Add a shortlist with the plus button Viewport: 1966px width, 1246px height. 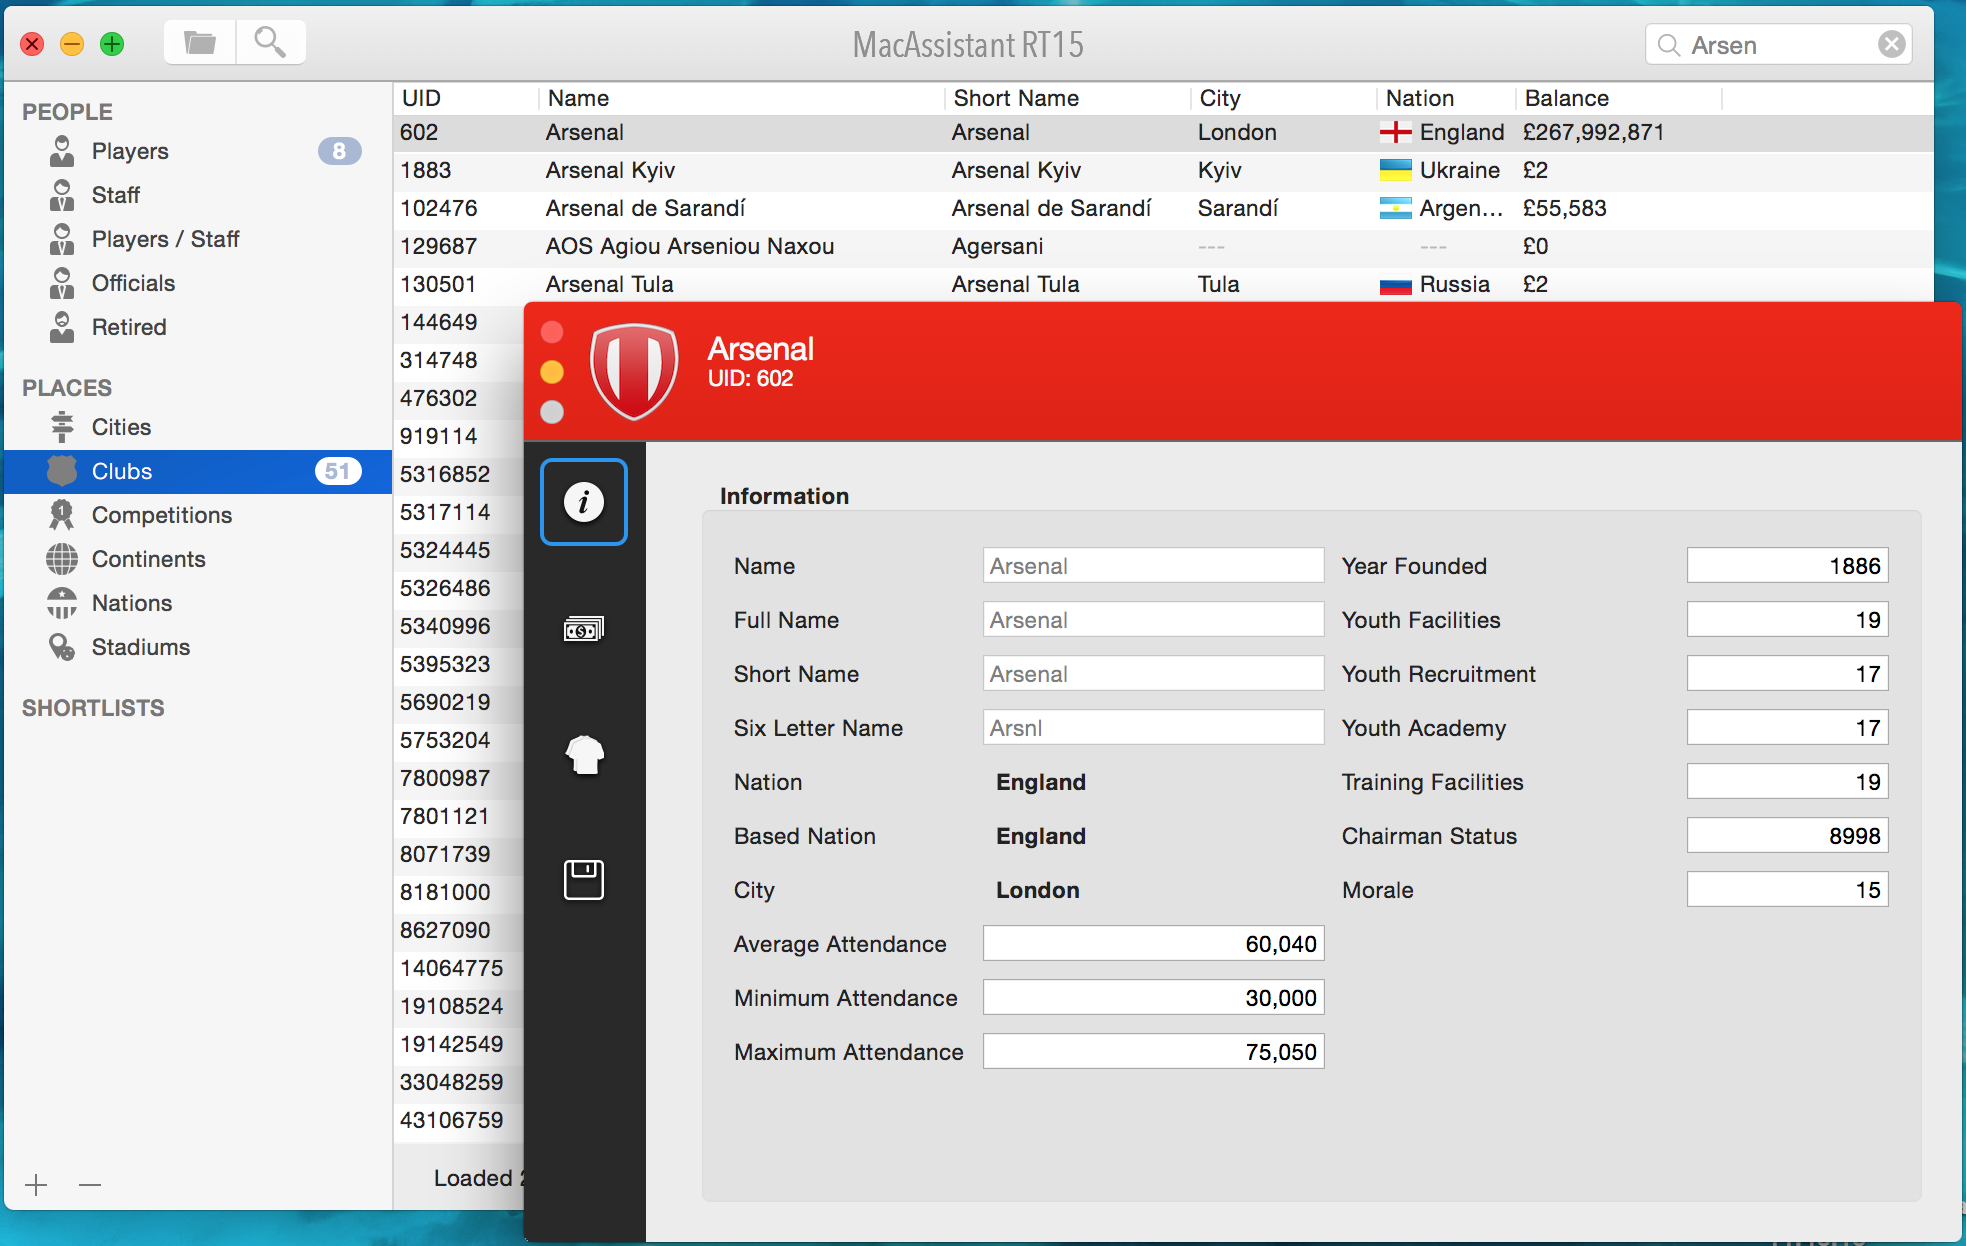click(x=36, y=1185)
